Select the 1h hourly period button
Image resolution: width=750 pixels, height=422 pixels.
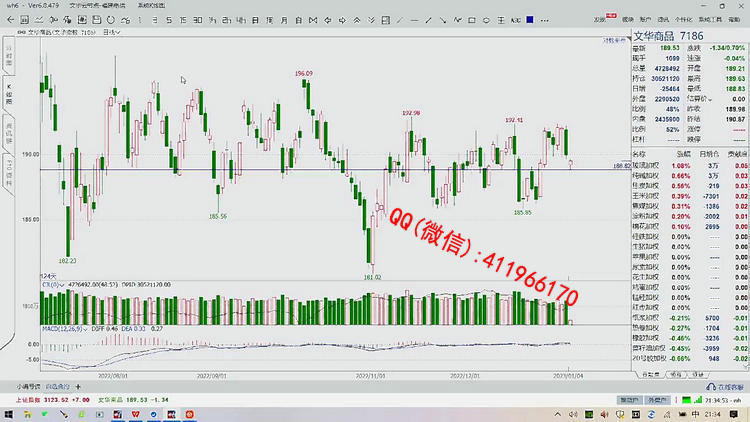[x=212, y=20]
